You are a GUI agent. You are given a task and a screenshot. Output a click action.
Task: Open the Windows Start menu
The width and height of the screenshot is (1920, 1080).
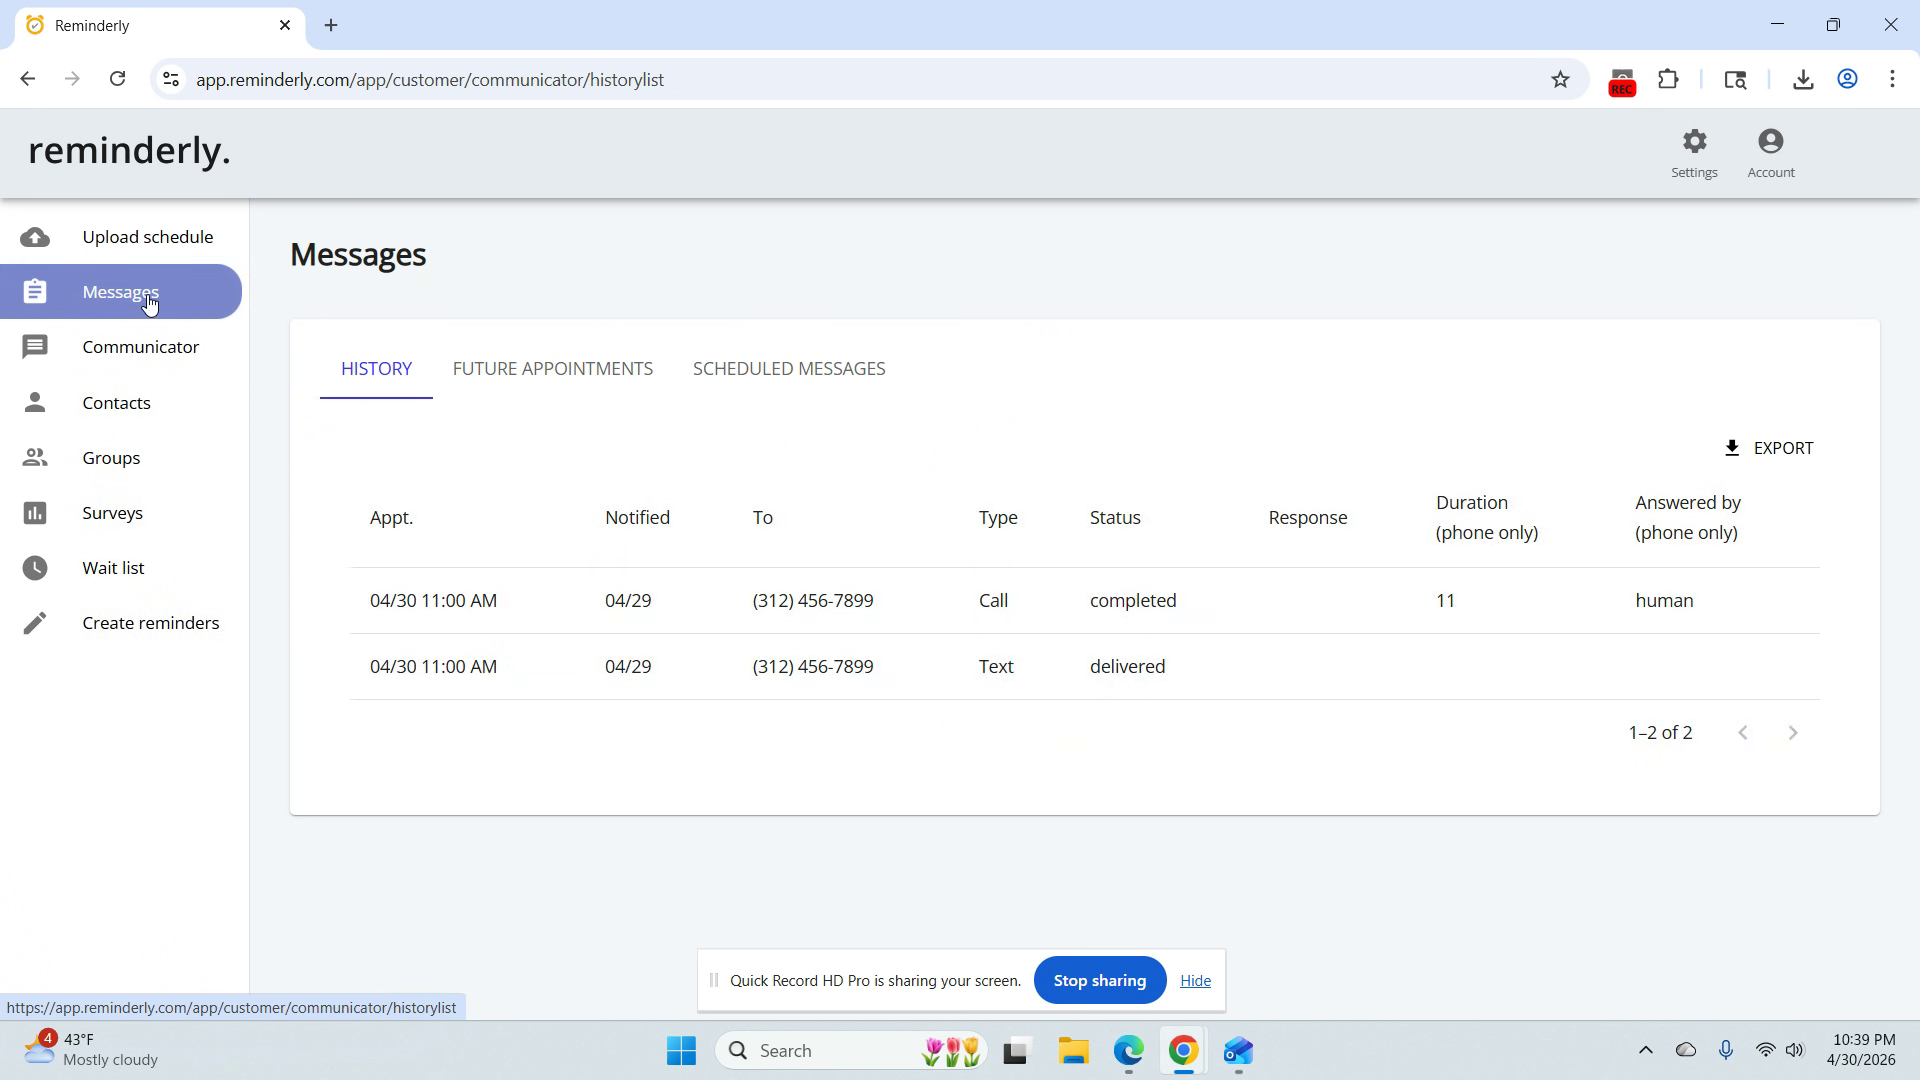[x=681, y=1051]
